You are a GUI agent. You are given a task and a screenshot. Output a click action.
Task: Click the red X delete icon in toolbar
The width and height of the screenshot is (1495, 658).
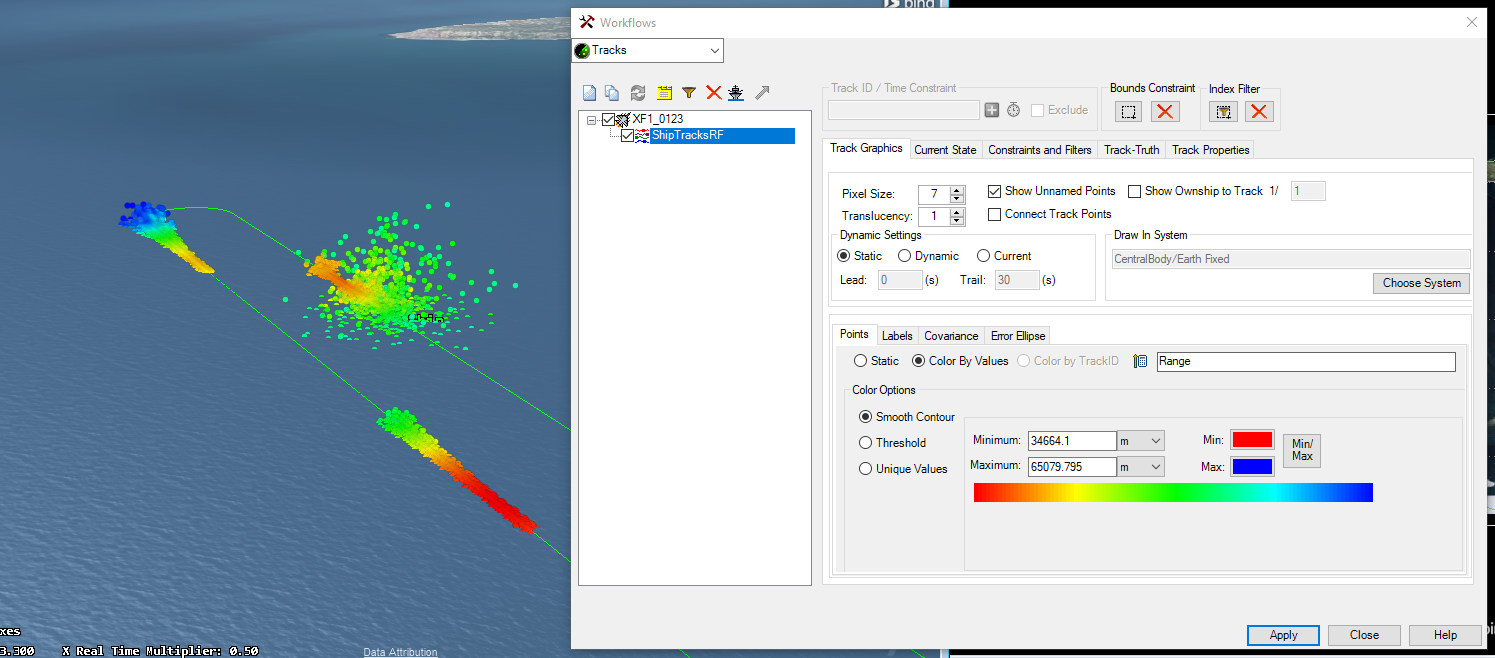point(713,93)
